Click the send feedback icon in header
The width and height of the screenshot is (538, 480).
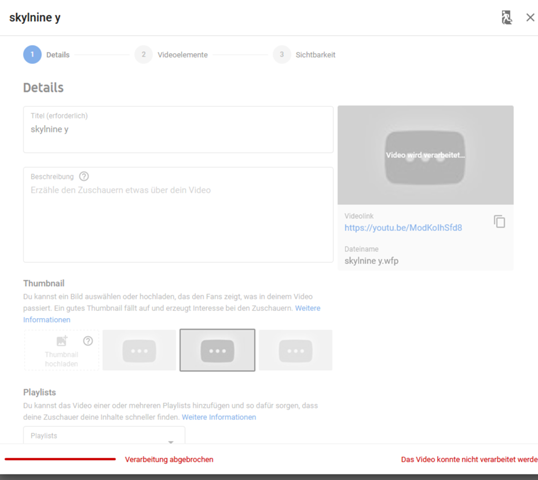click(x=506, y=17)
